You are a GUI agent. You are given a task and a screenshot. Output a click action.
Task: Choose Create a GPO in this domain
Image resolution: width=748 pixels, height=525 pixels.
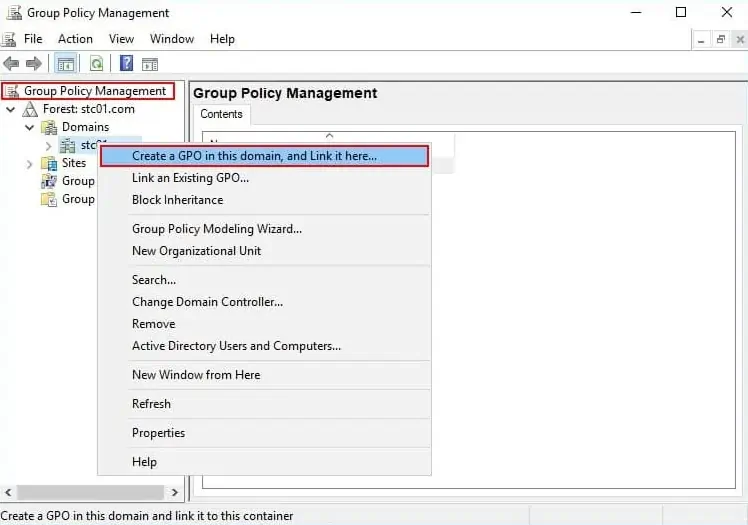point(254,156)
